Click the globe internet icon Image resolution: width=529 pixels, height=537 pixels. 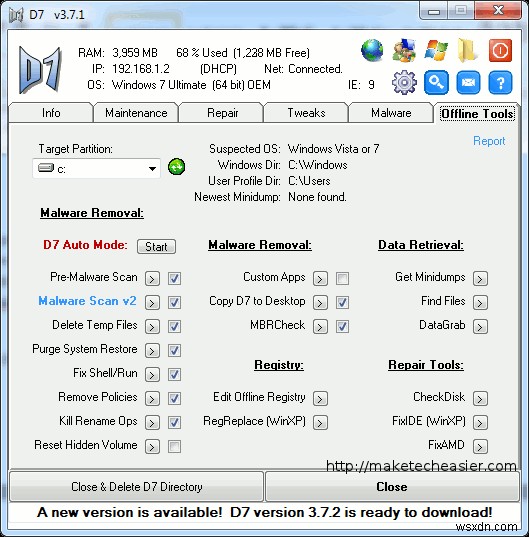pos(372,51)
